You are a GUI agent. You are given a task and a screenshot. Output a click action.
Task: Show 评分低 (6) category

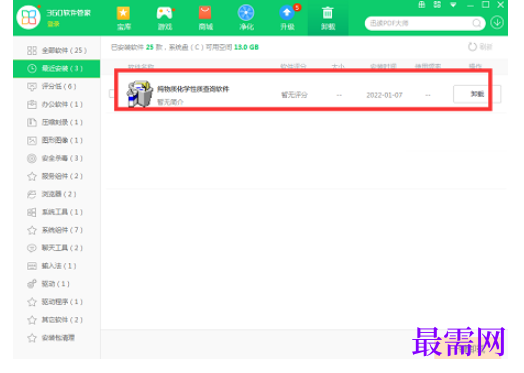[56, 87]
